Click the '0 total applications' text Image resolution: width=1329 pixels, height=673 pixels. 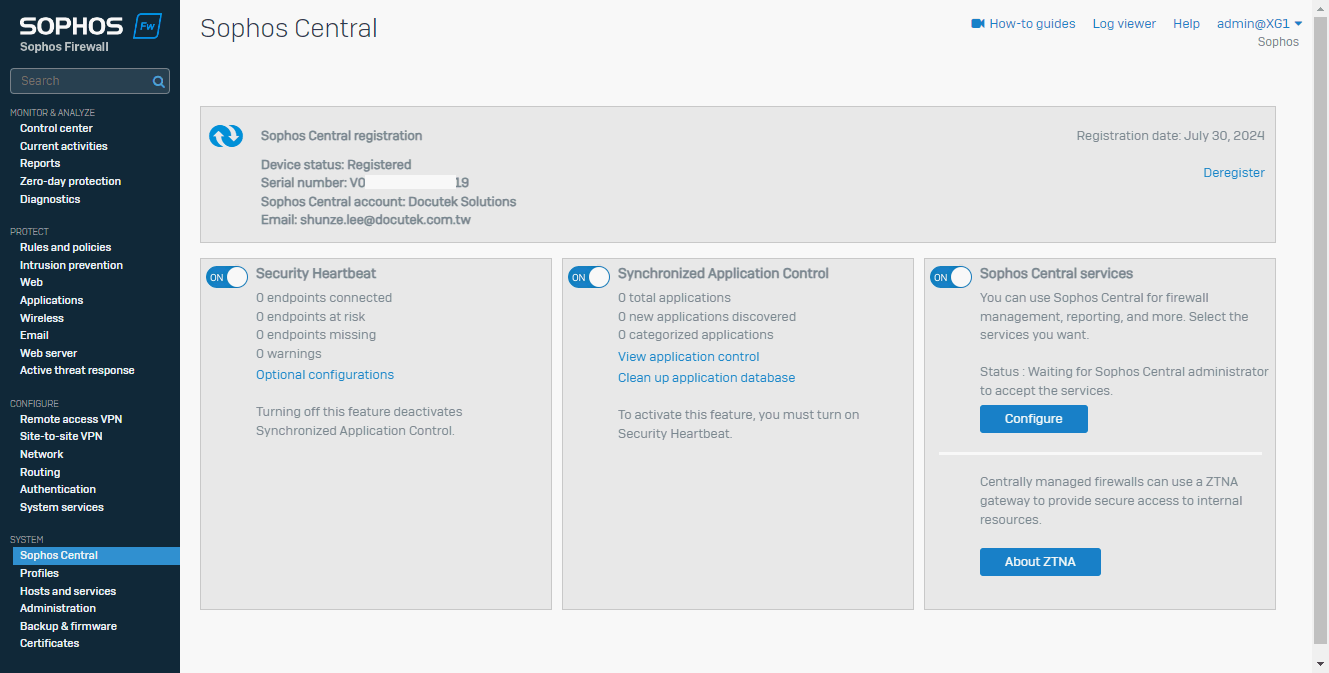[674, 298]
